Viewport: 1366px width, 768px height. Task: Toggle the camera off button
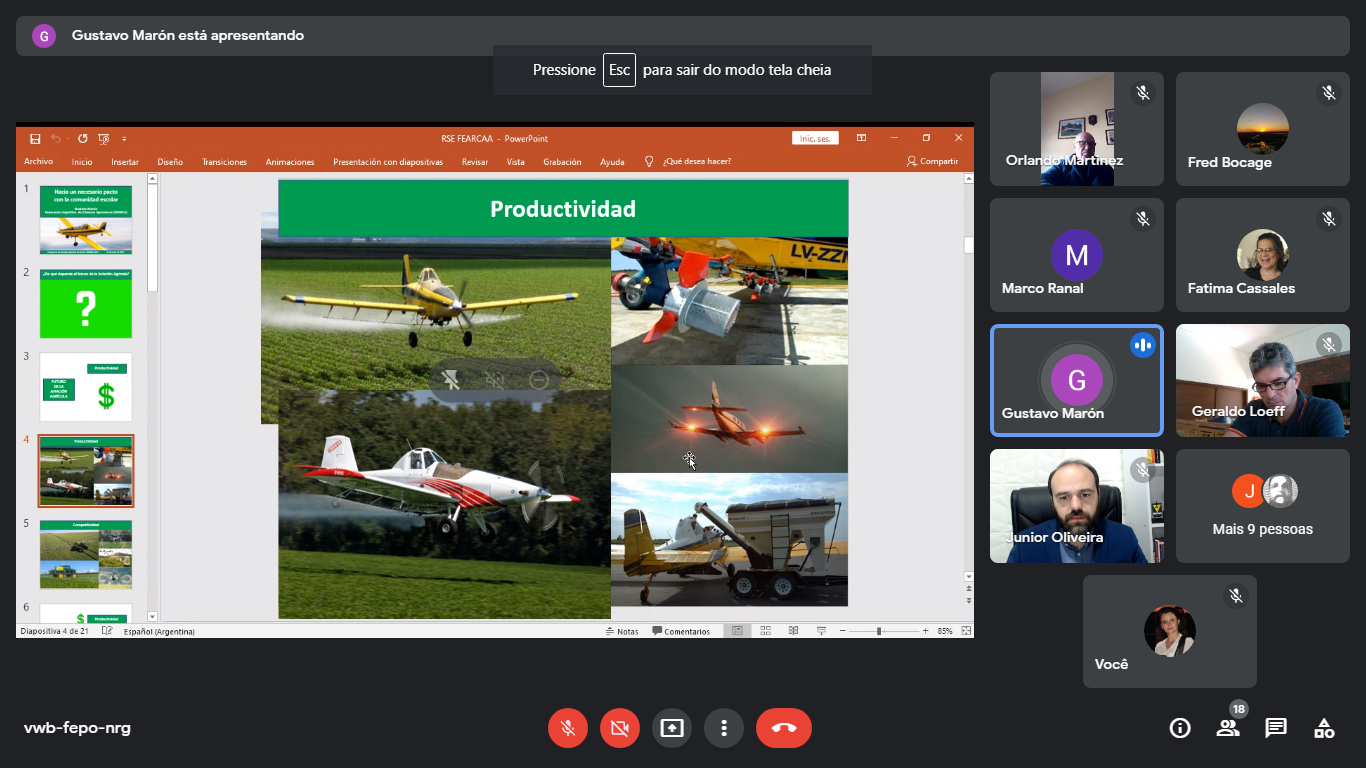point(620,728)
